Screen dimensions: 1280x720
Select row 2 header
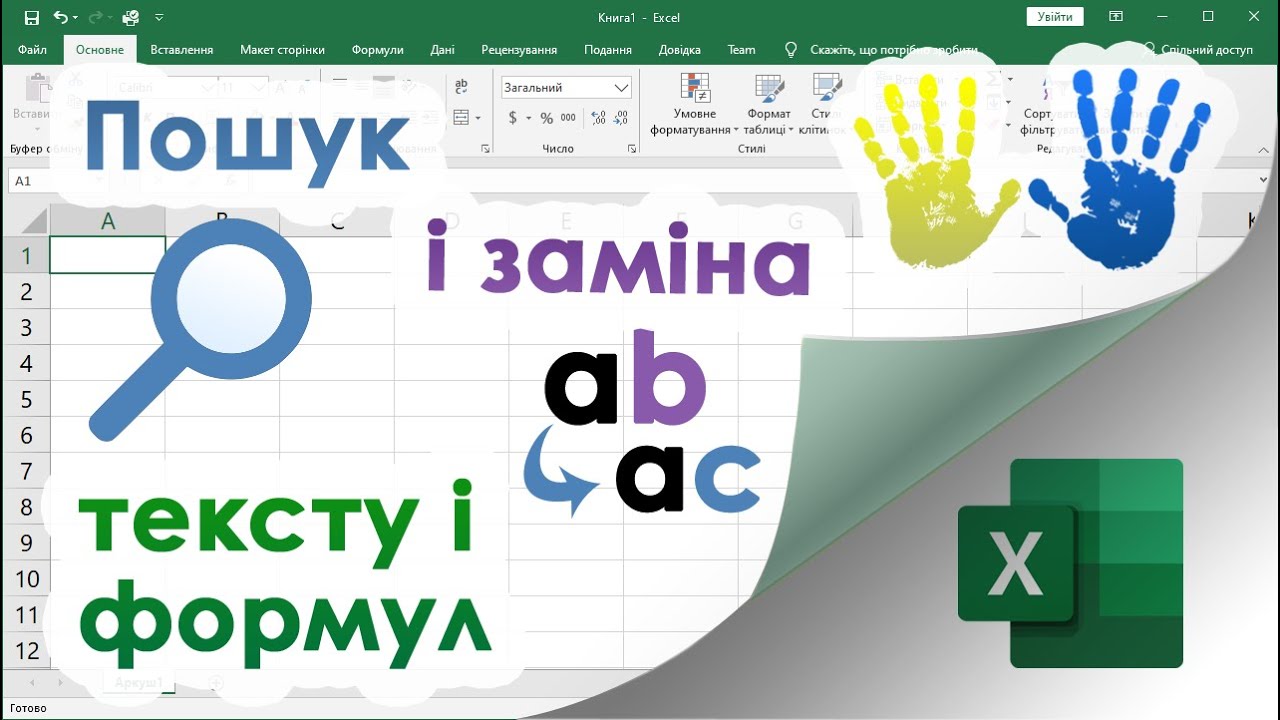[27, 291]
